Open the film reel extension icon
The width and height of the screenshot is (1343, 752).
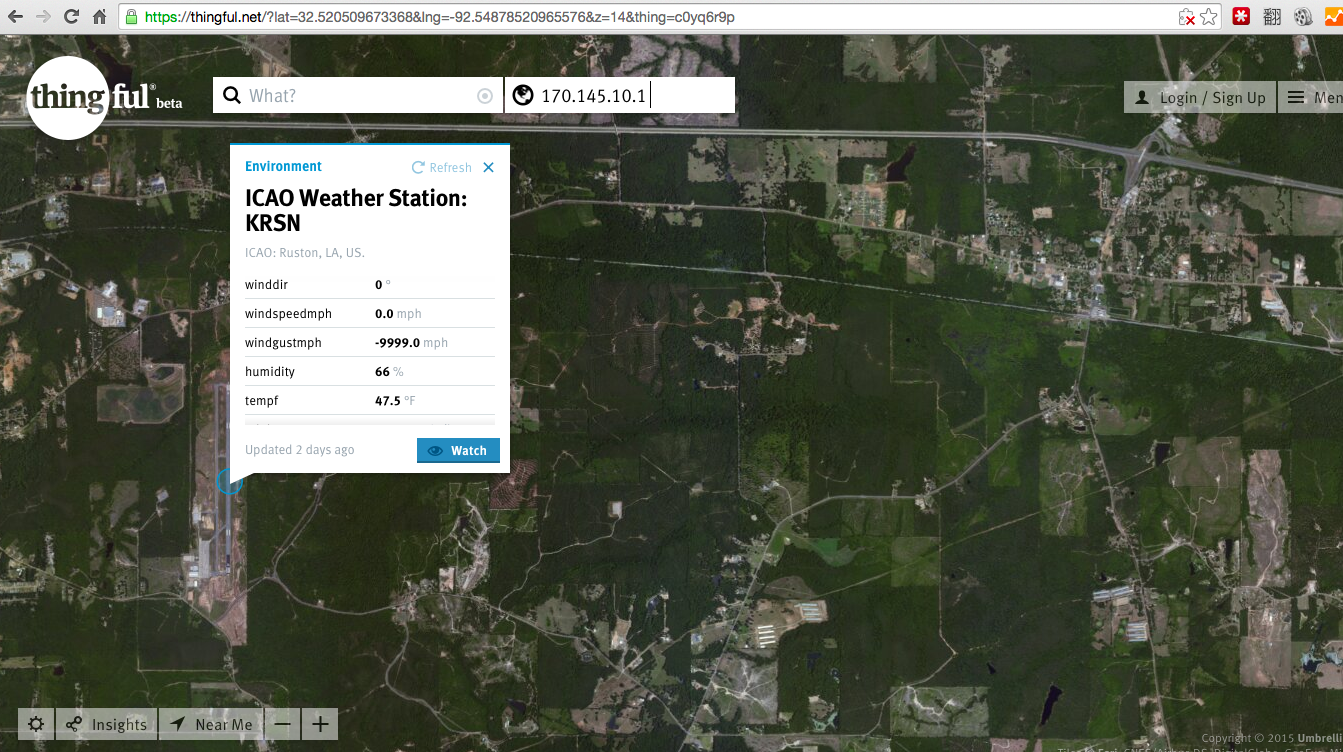1302,17
